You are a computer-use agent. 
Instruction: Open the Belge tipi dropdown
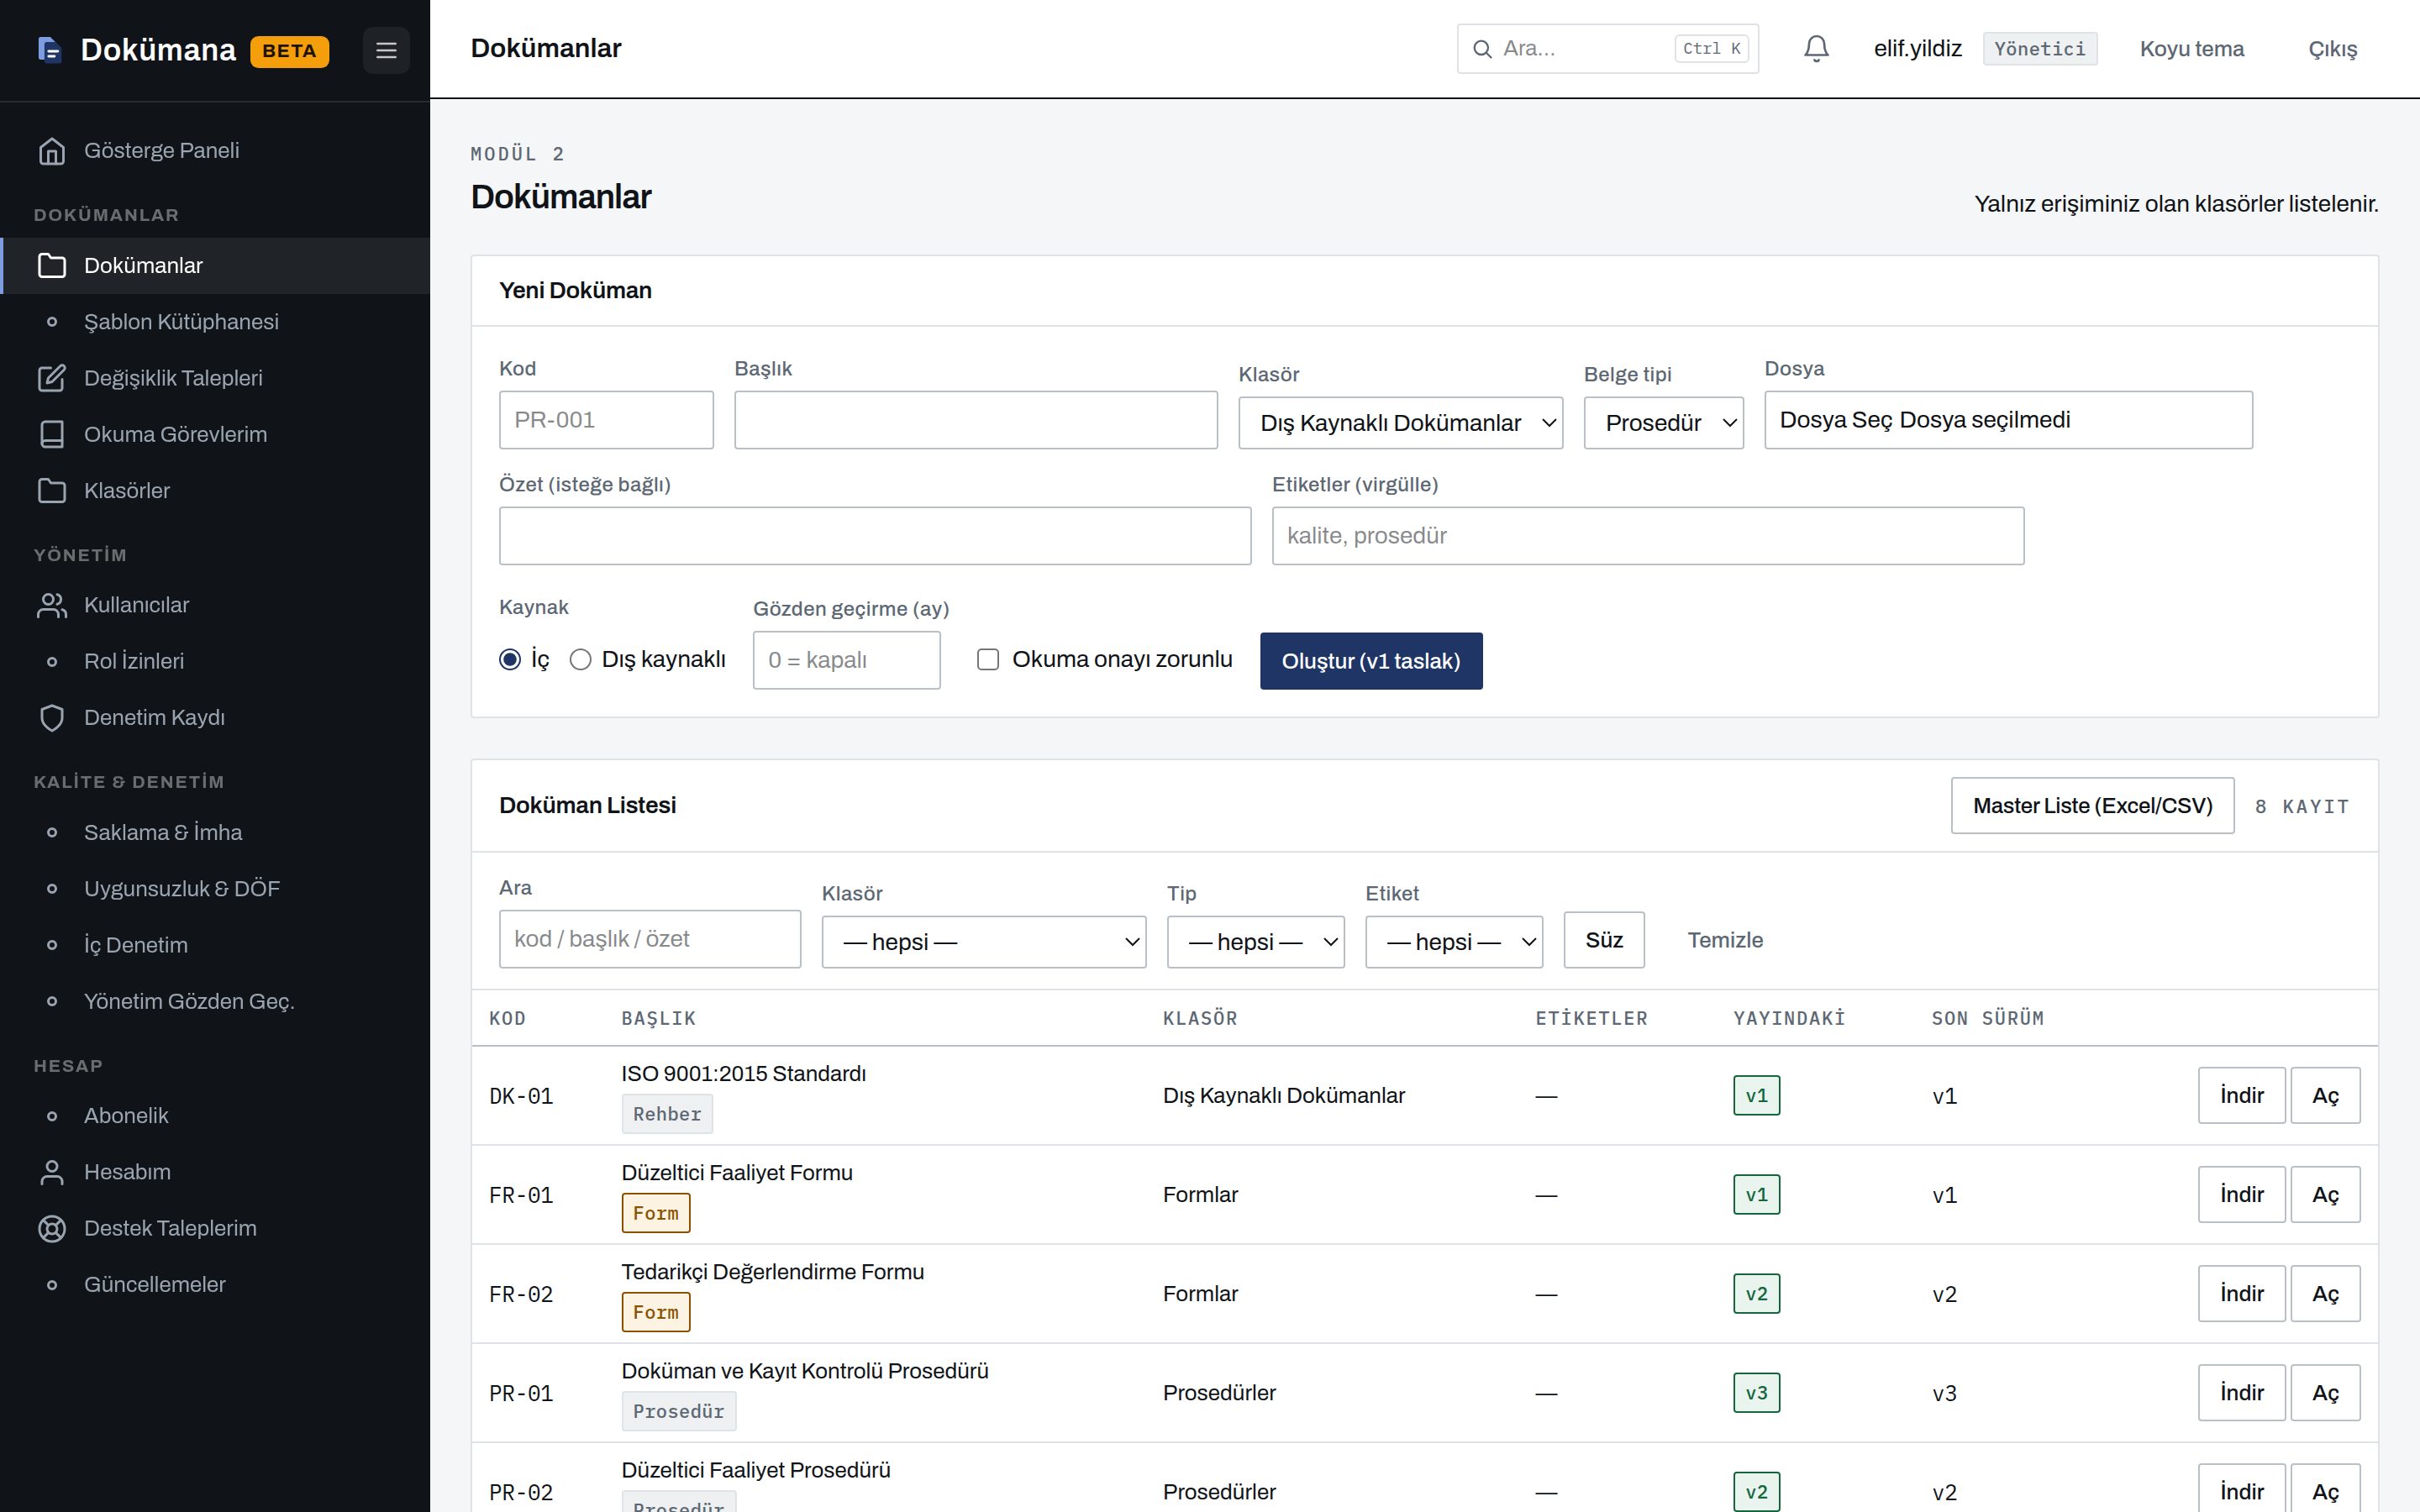coord(1663,423)
